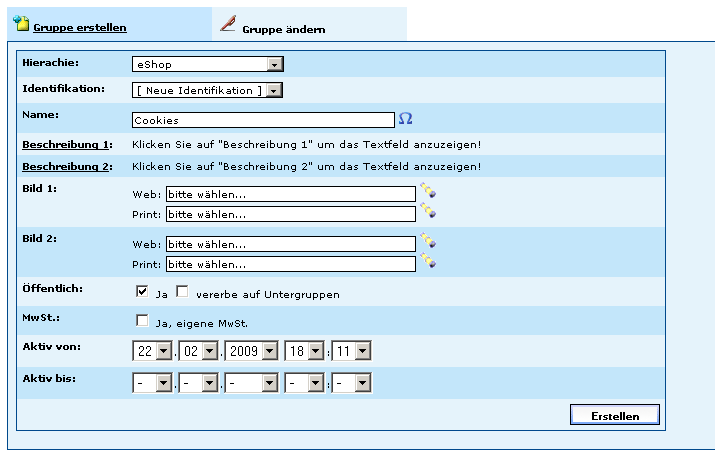Open the Identifikation dropdown
This screenshot has height=455, width=715.
pos(207,90)
